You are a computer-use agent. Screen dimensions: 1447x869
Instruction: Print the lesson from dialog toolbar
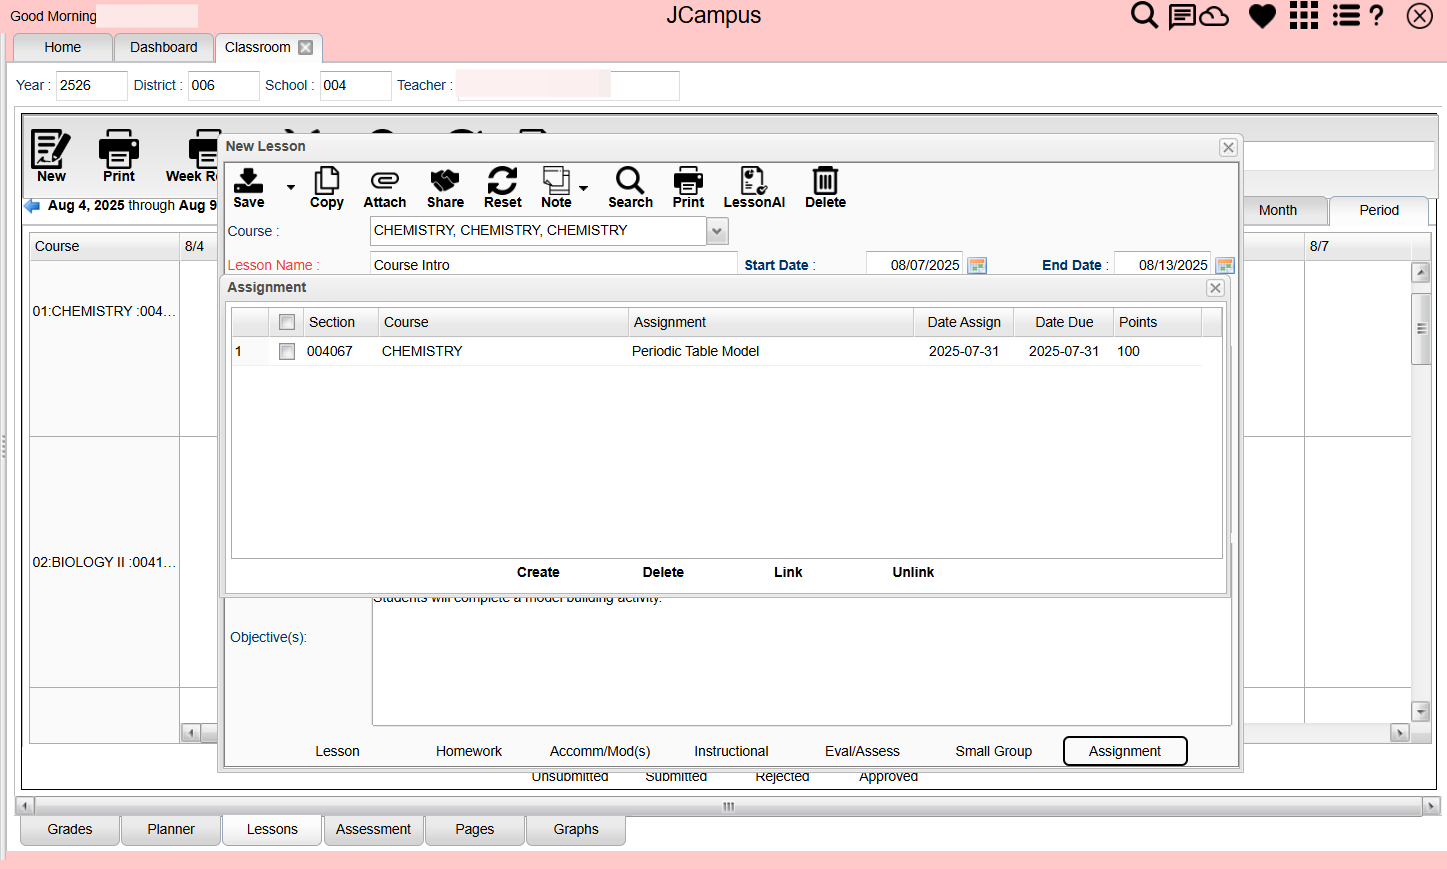(x=688, y=187)
